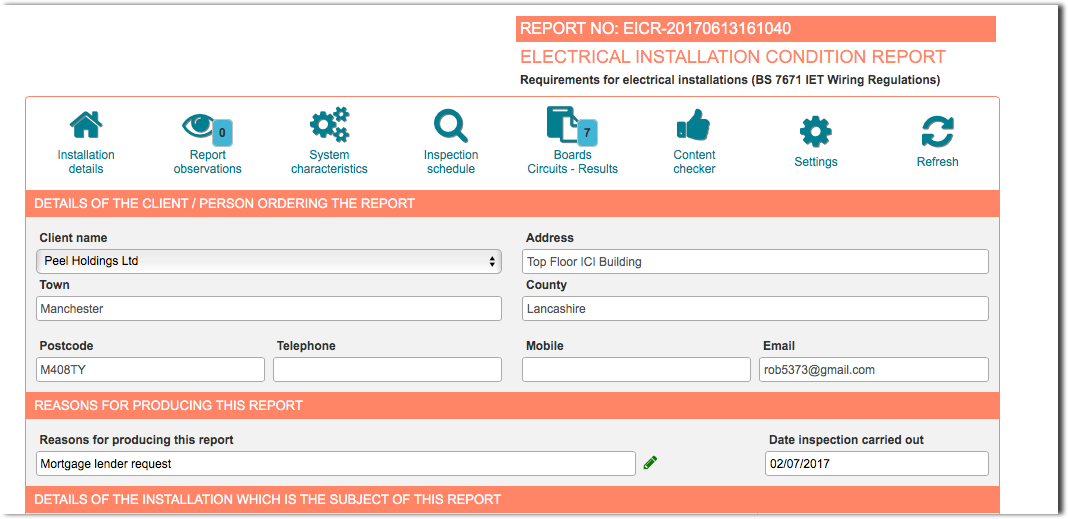Click the Details of the Client section header

pos(512,203)
